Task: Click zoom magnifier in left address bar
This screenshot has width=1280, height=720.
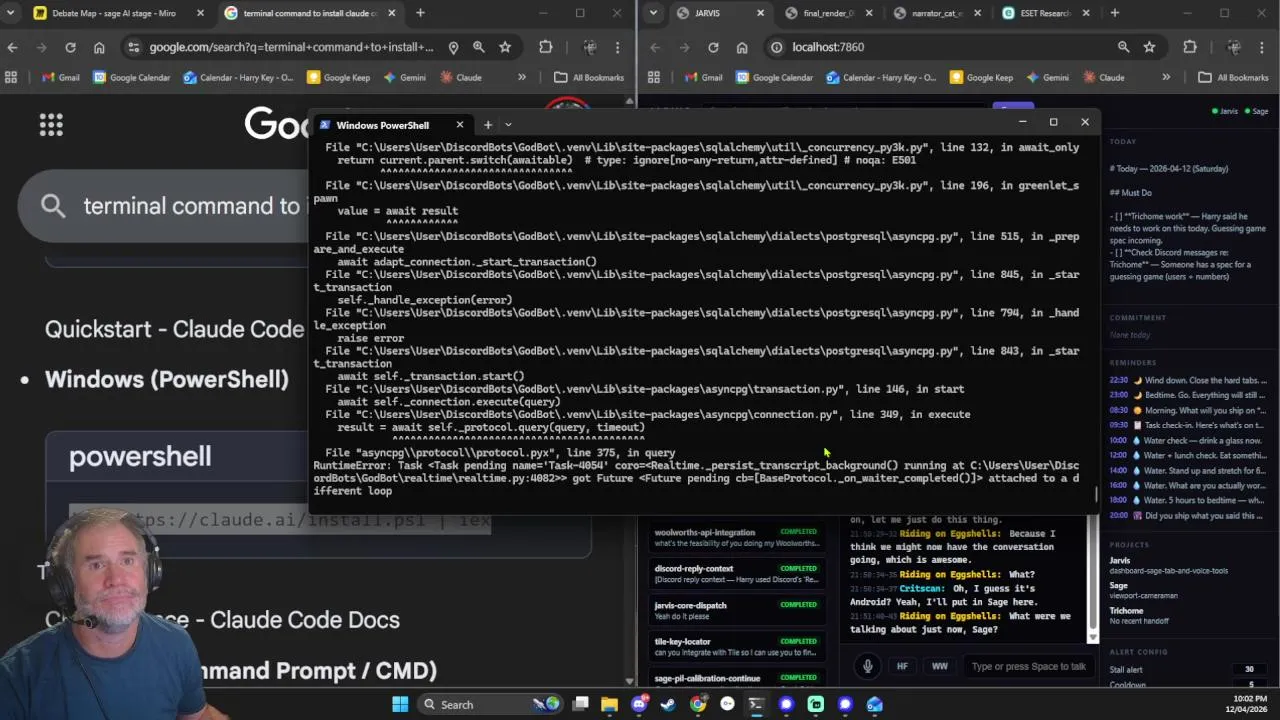Action: tap(479, 47)
